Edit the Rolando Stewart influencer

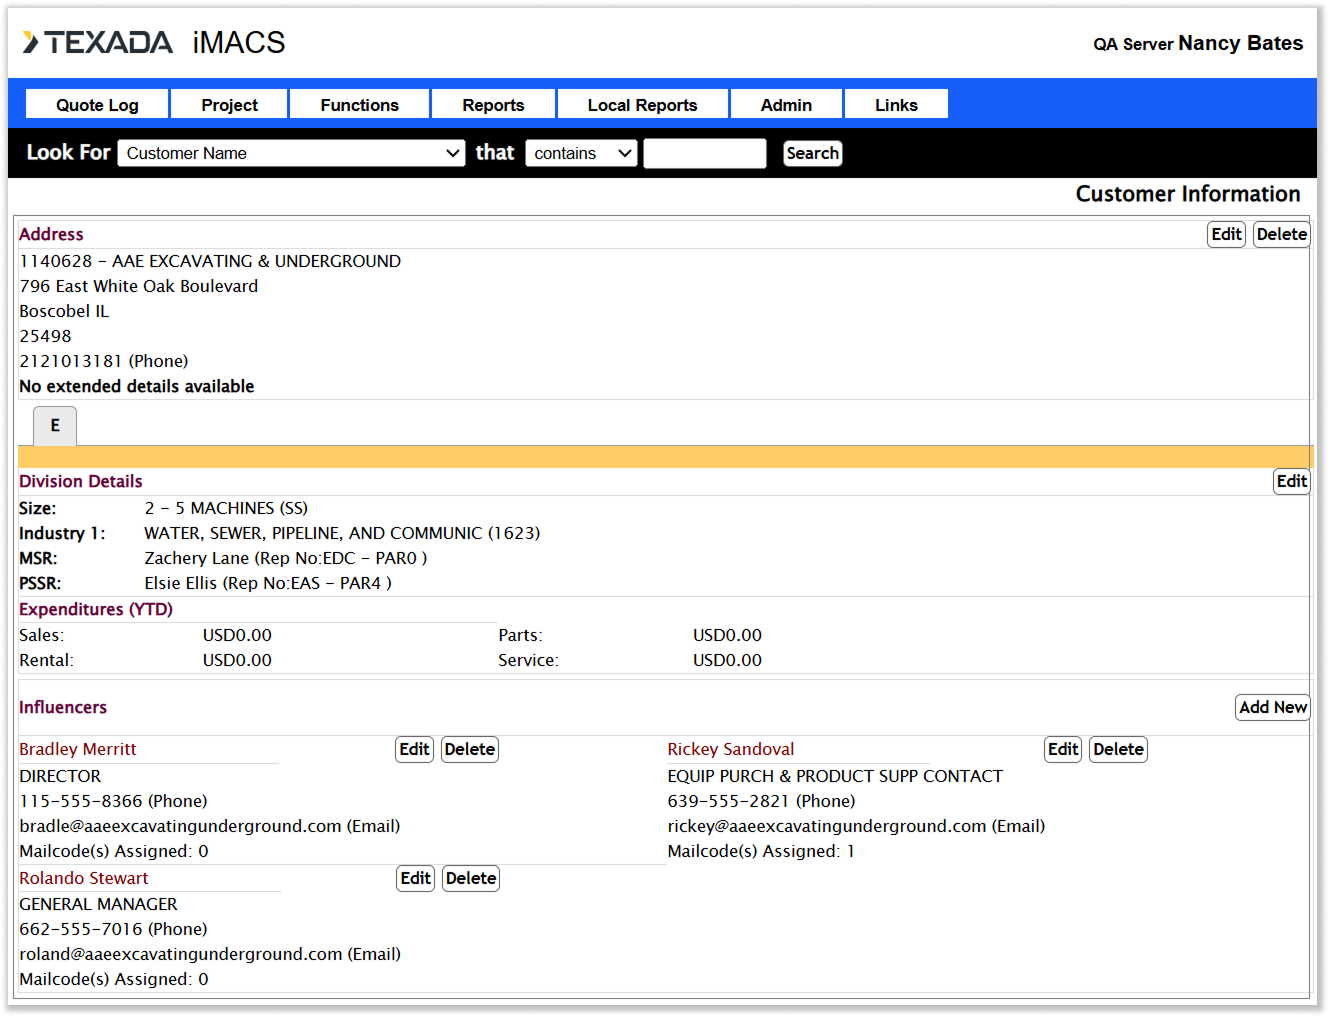coord(415,878)
